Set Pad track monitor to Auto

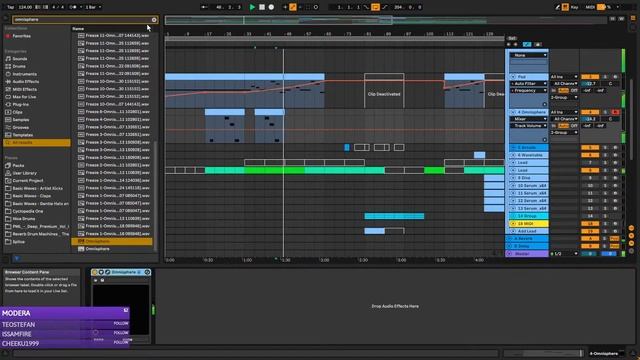564,91
